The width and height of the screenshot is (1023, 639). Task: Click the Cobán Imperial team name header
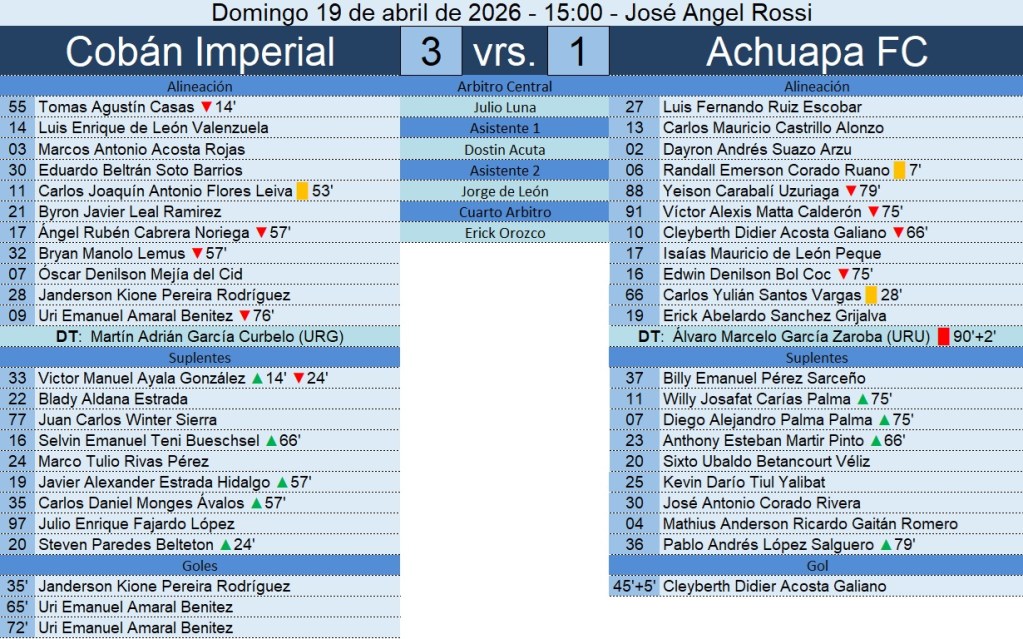coord(200,52)
